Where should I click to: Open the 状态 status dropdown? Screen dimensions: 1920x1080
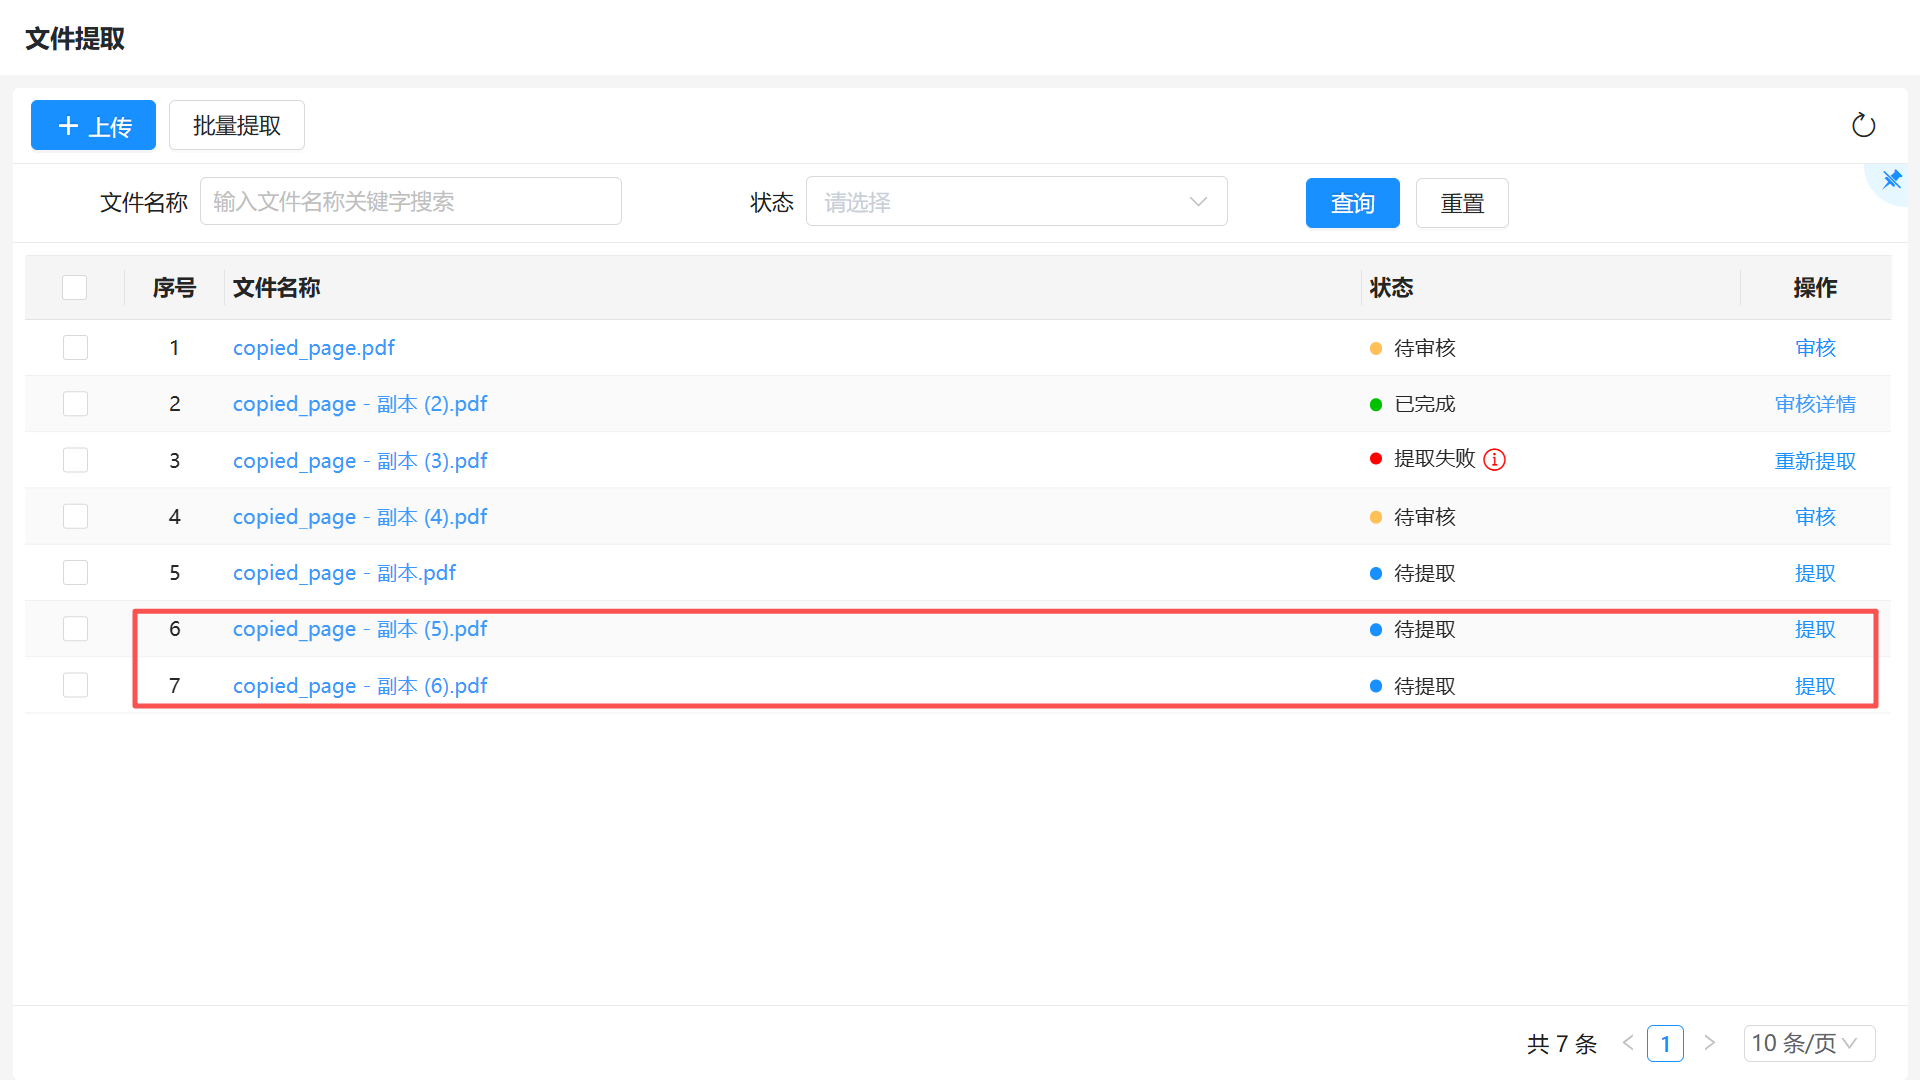coord(1016,202)
